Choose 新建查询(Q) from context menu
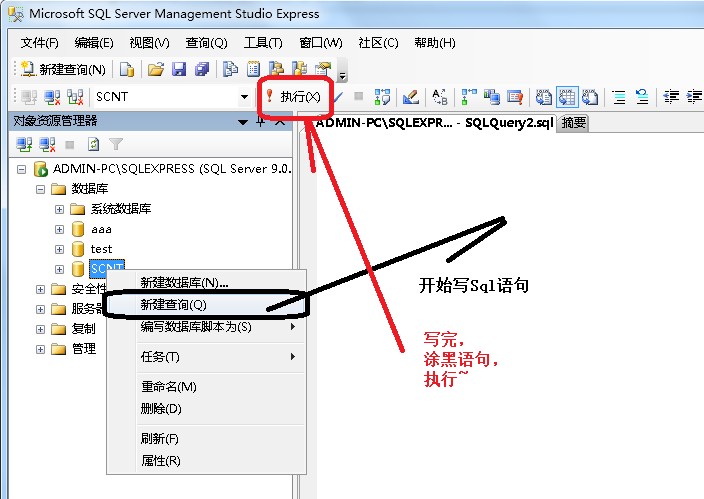The image size is (704, 499). [x=207, y=305]
